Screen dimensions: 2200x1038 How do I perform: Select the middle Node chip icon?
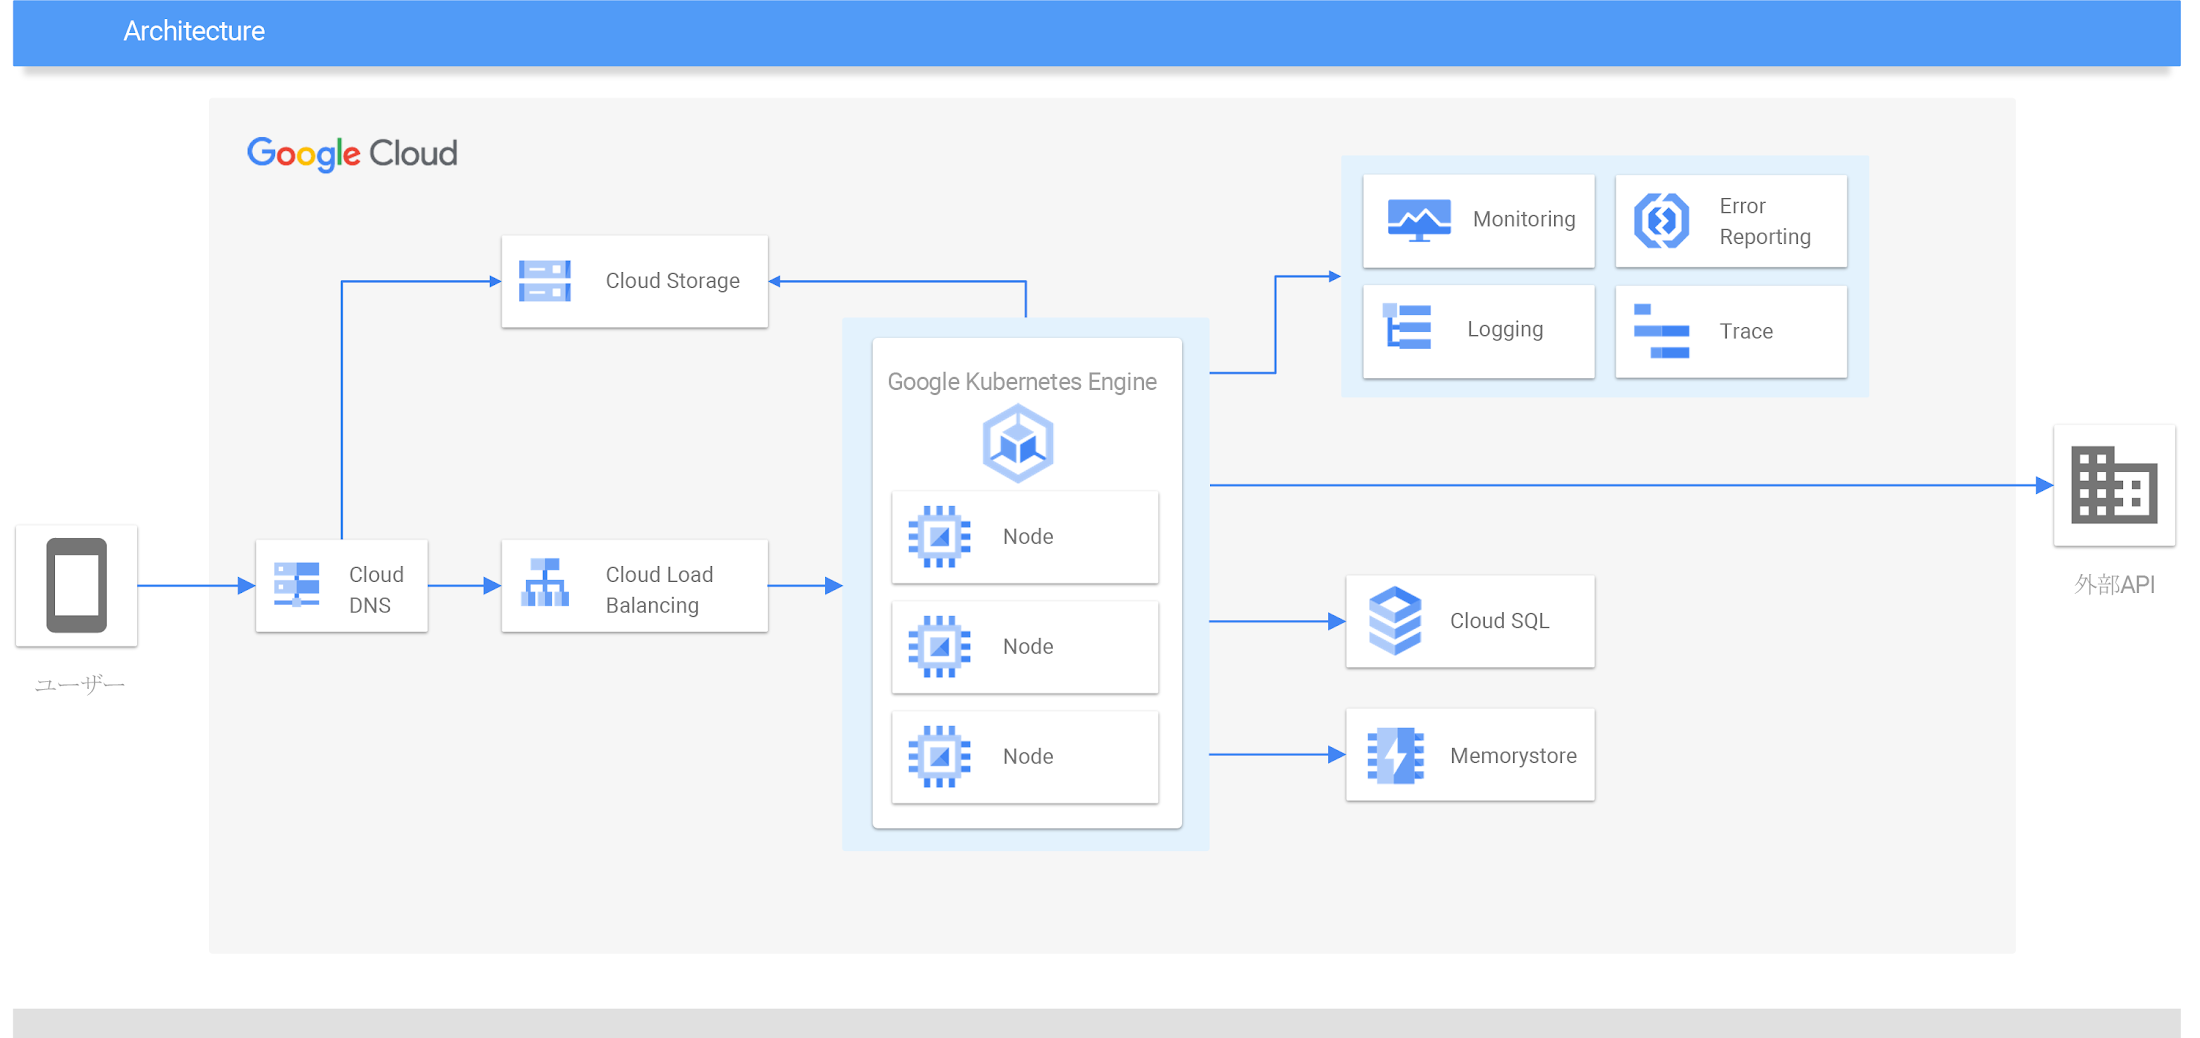point(939,647)
